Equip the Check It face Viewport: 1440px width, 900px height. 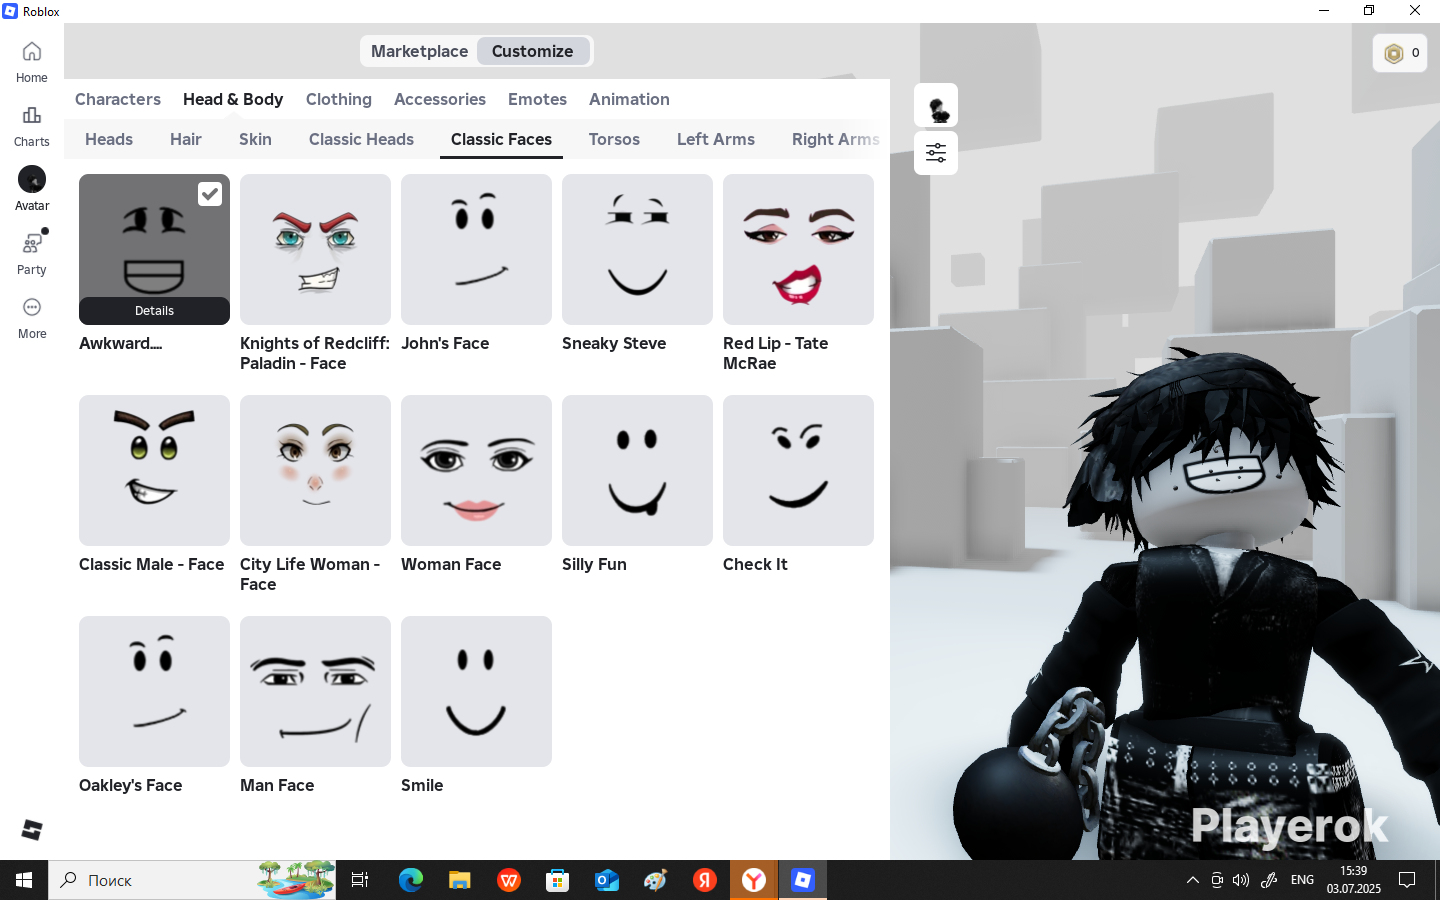point(798,470)
